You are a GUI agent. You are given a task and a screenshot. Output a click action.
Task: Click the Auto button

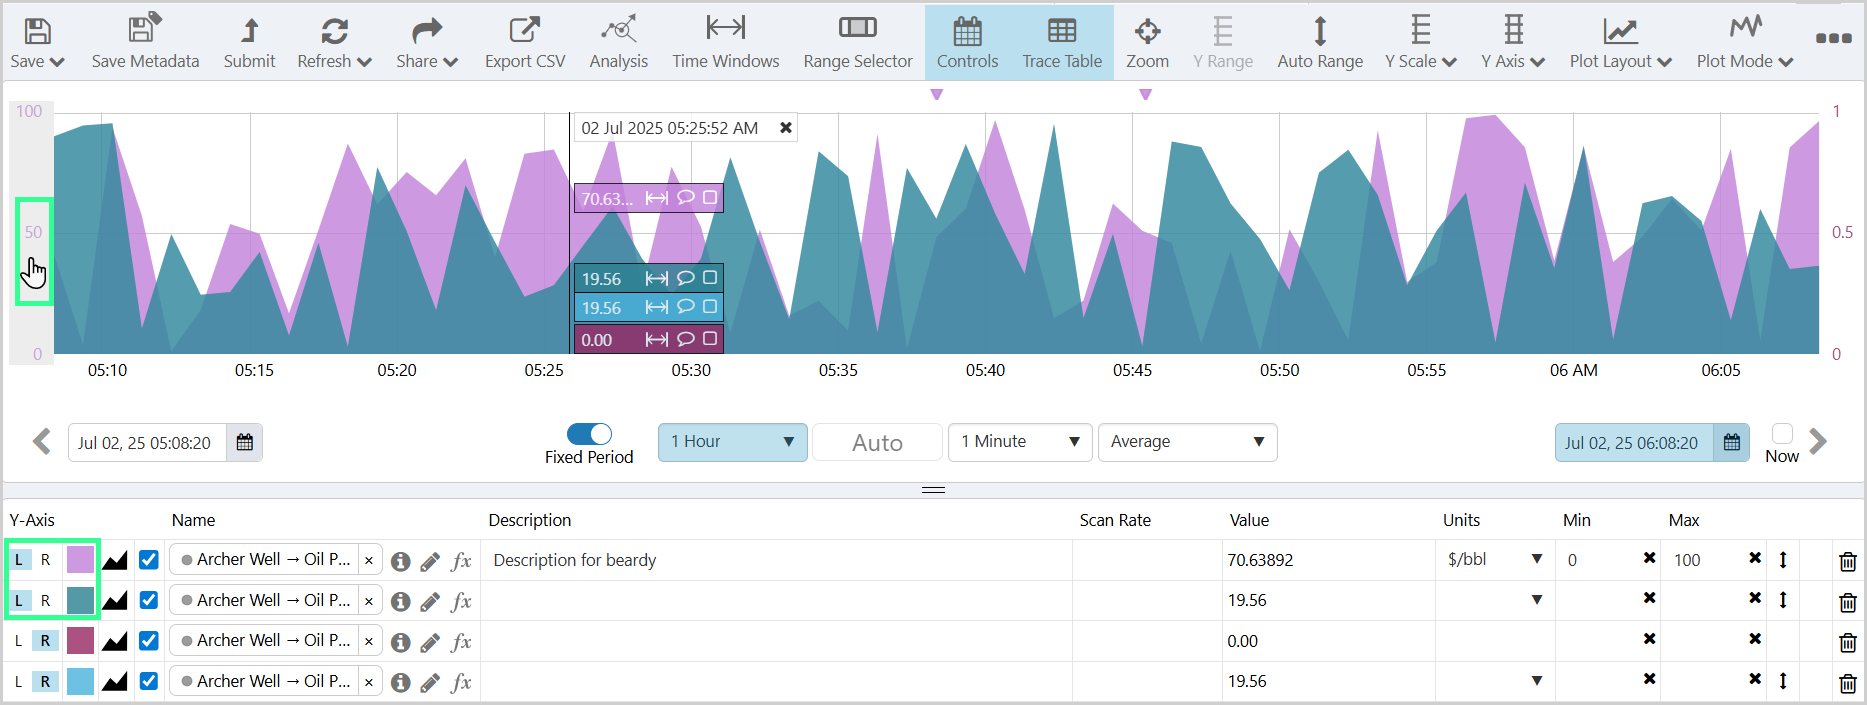click(x=877, y=443)
